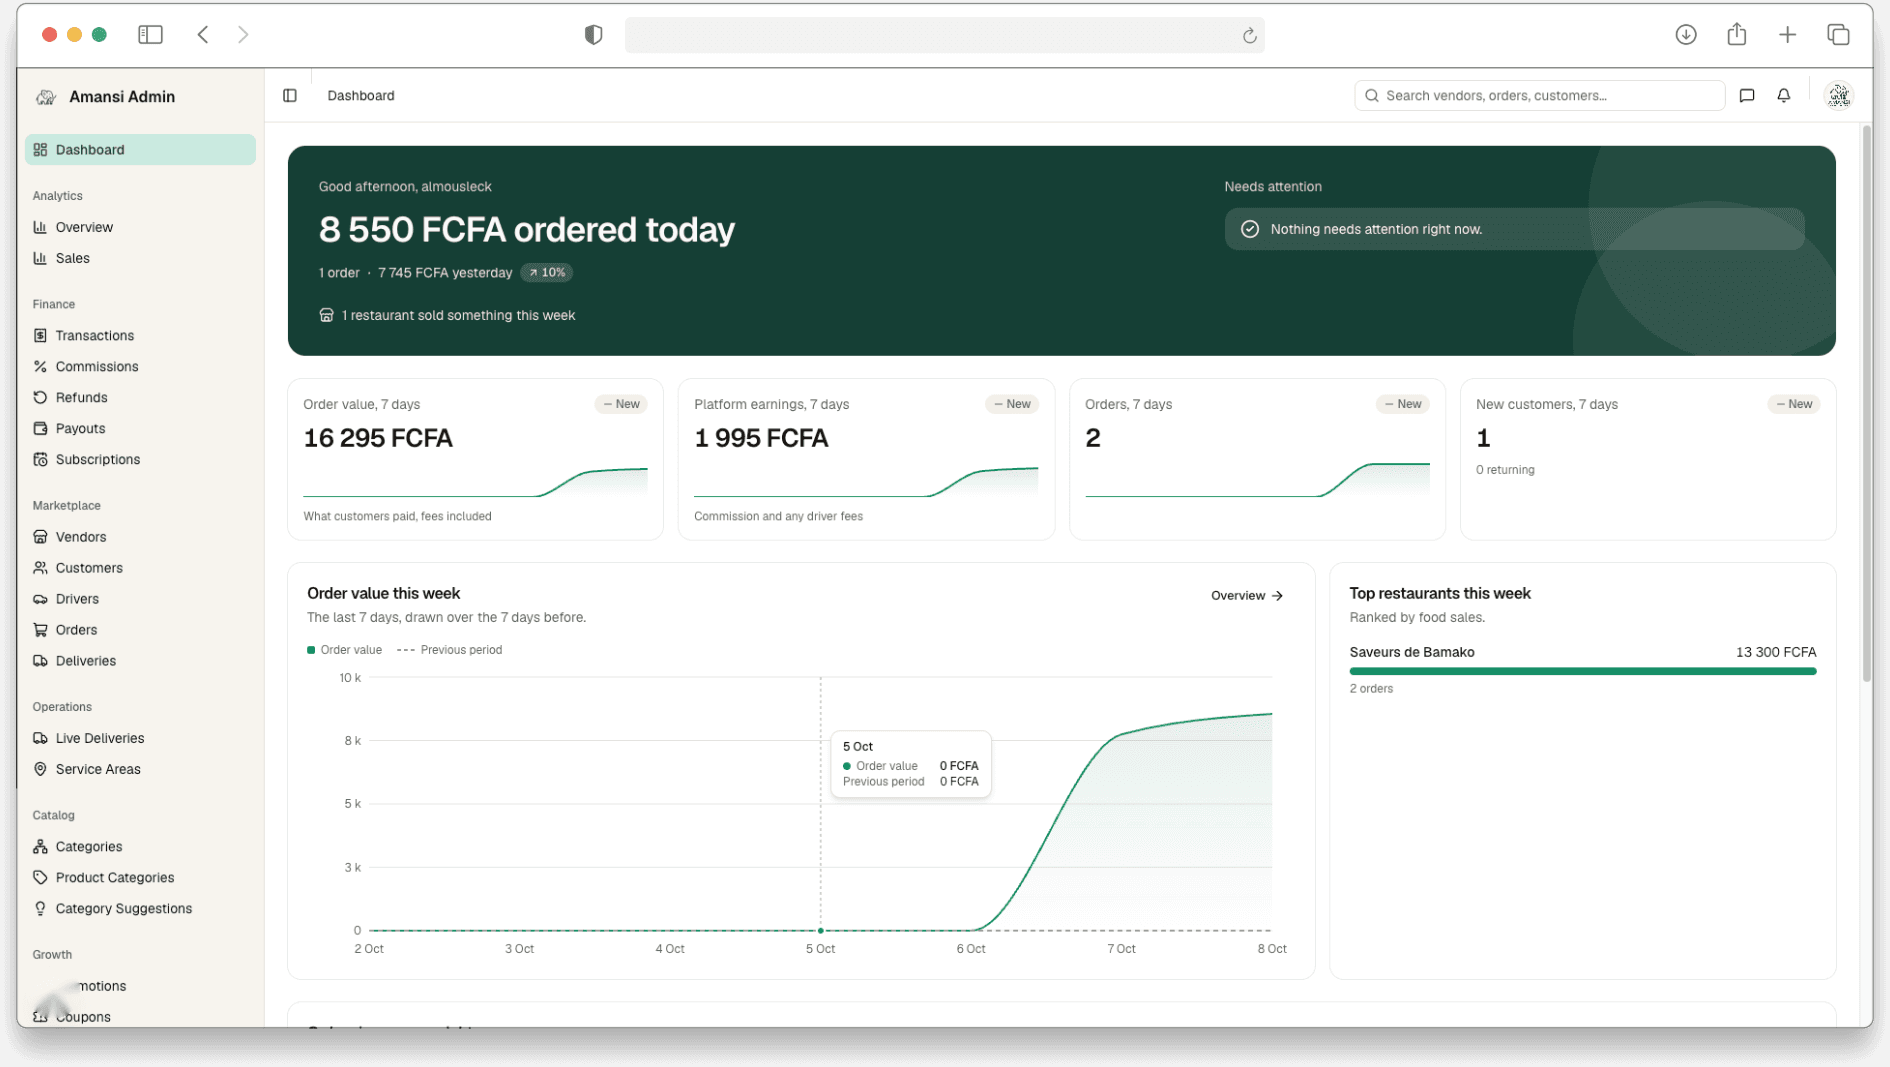This screenshot has width=1890, height=1067.
Task: Open Customers list
Action: tap(140, 568)
